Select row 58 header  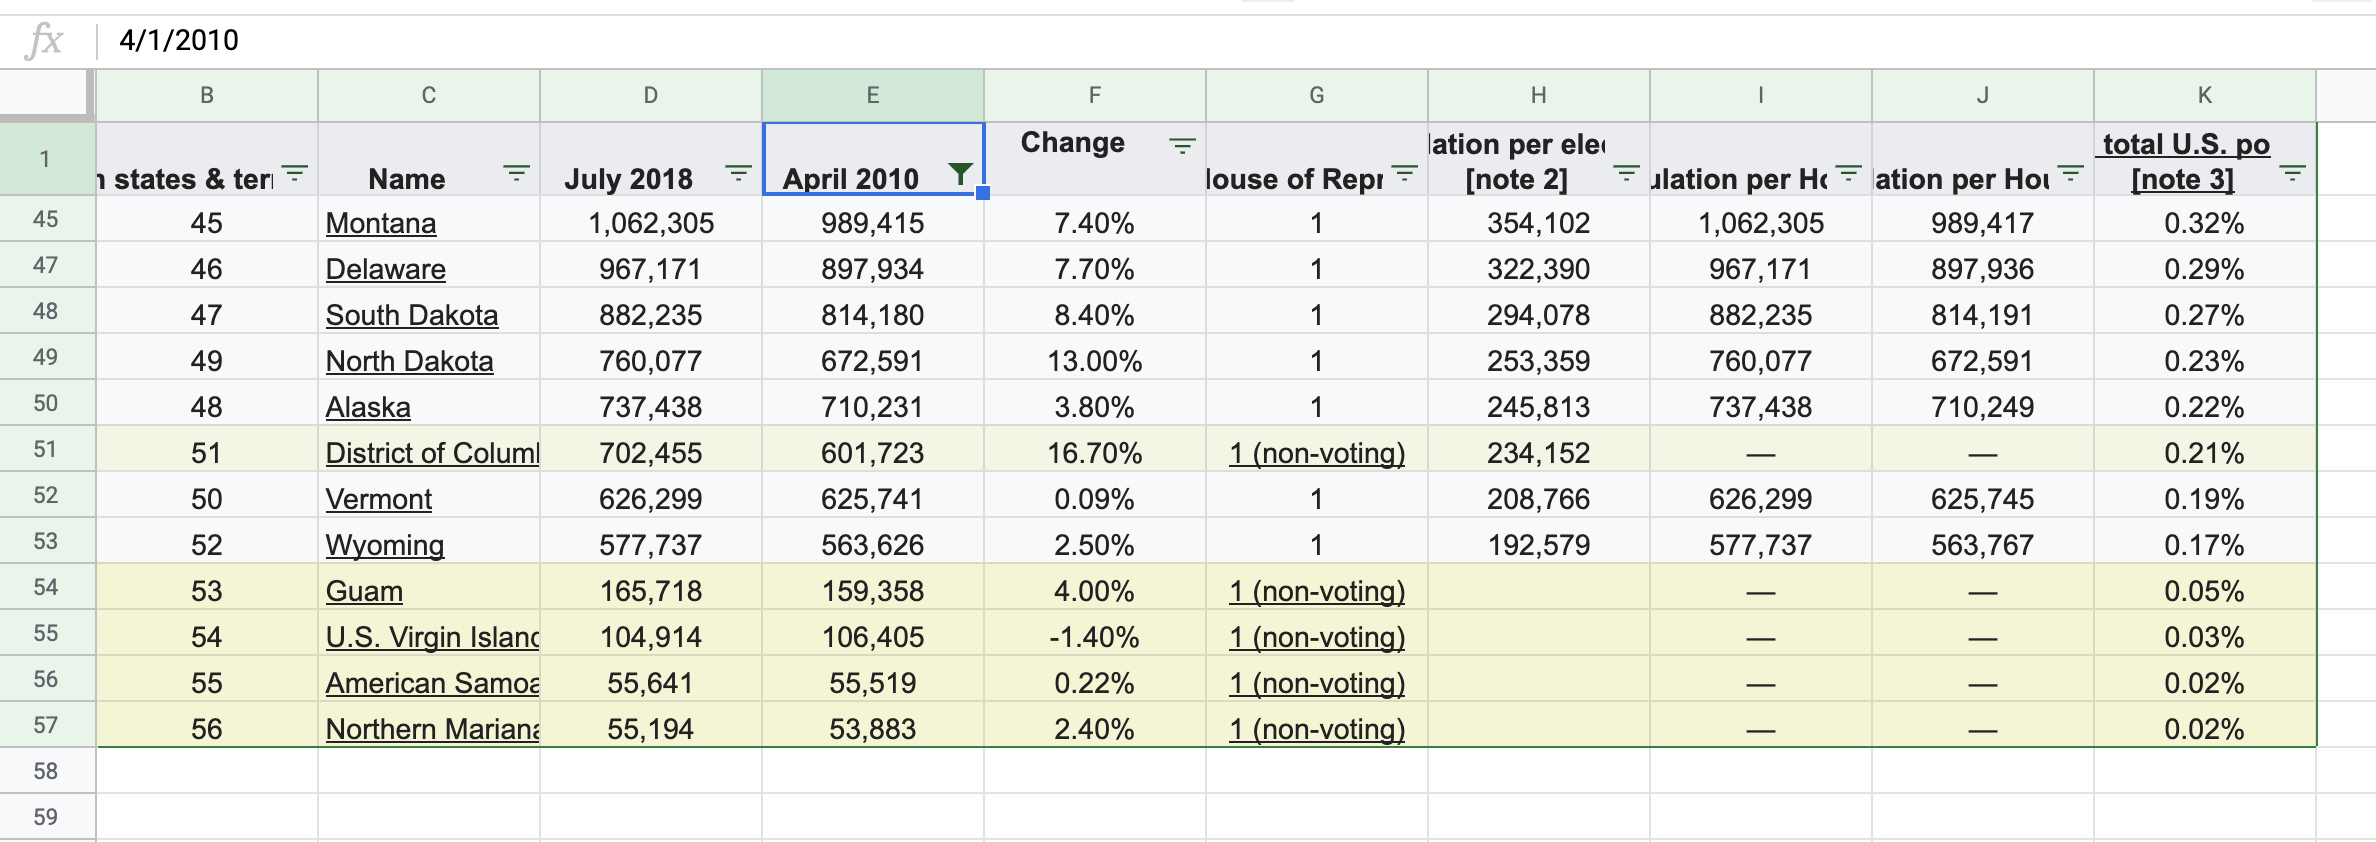tap(46, 771)
